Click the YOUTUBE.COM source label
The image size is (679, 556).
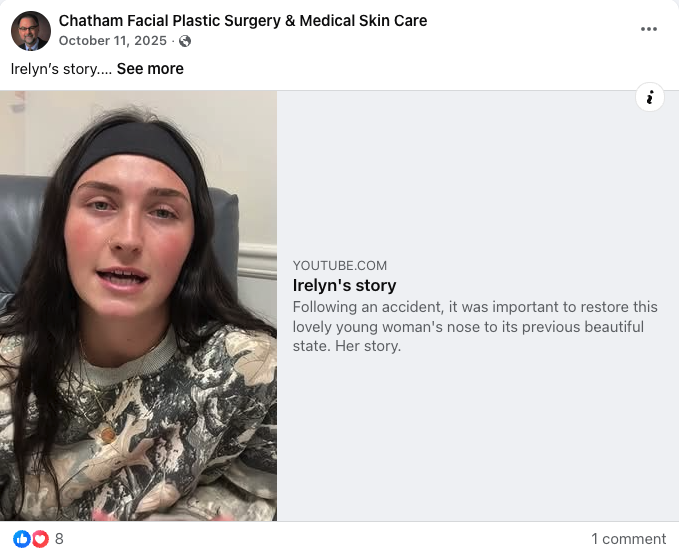340,265
